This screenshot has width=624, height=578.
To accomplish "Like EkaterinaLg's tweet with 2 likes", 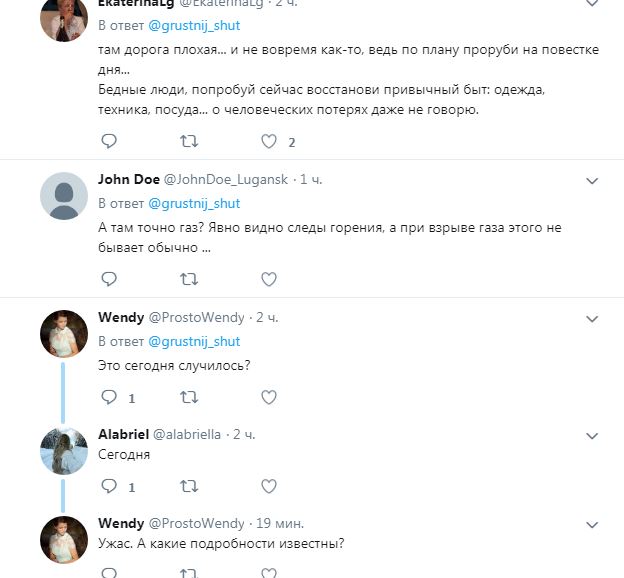I will tap(268, 142).
